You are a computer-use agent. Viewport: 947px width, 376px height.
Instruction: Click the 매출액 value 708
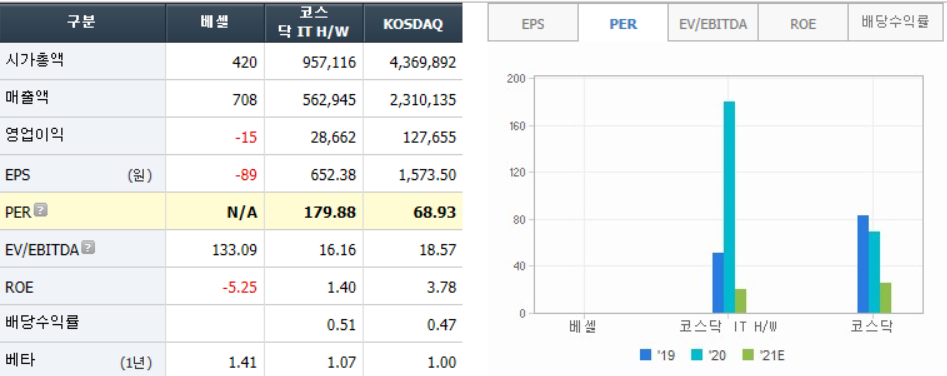(246, 100)
